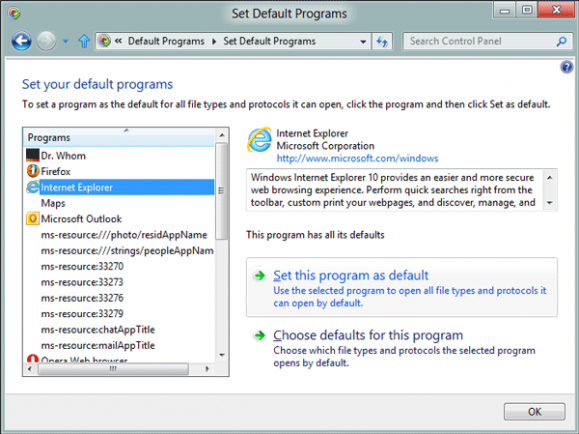Click the description box scroll-down arrow
This screenshot has width=579, height=434.
[x=549, y=202]
